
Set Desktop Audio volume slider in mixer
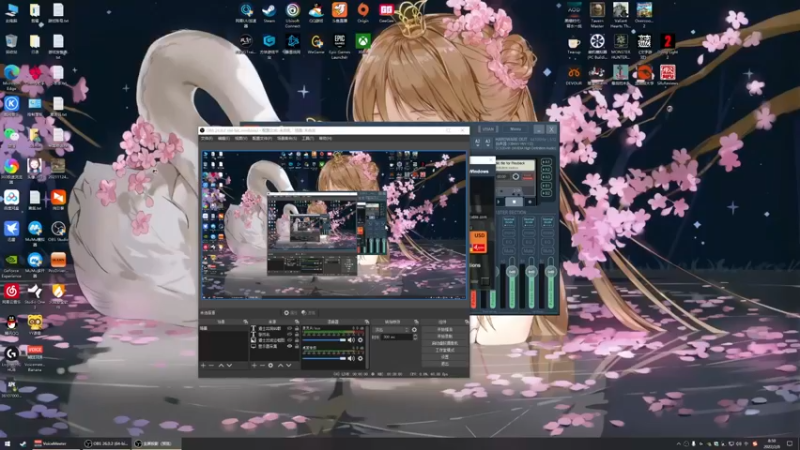click(x=324, y=358)
